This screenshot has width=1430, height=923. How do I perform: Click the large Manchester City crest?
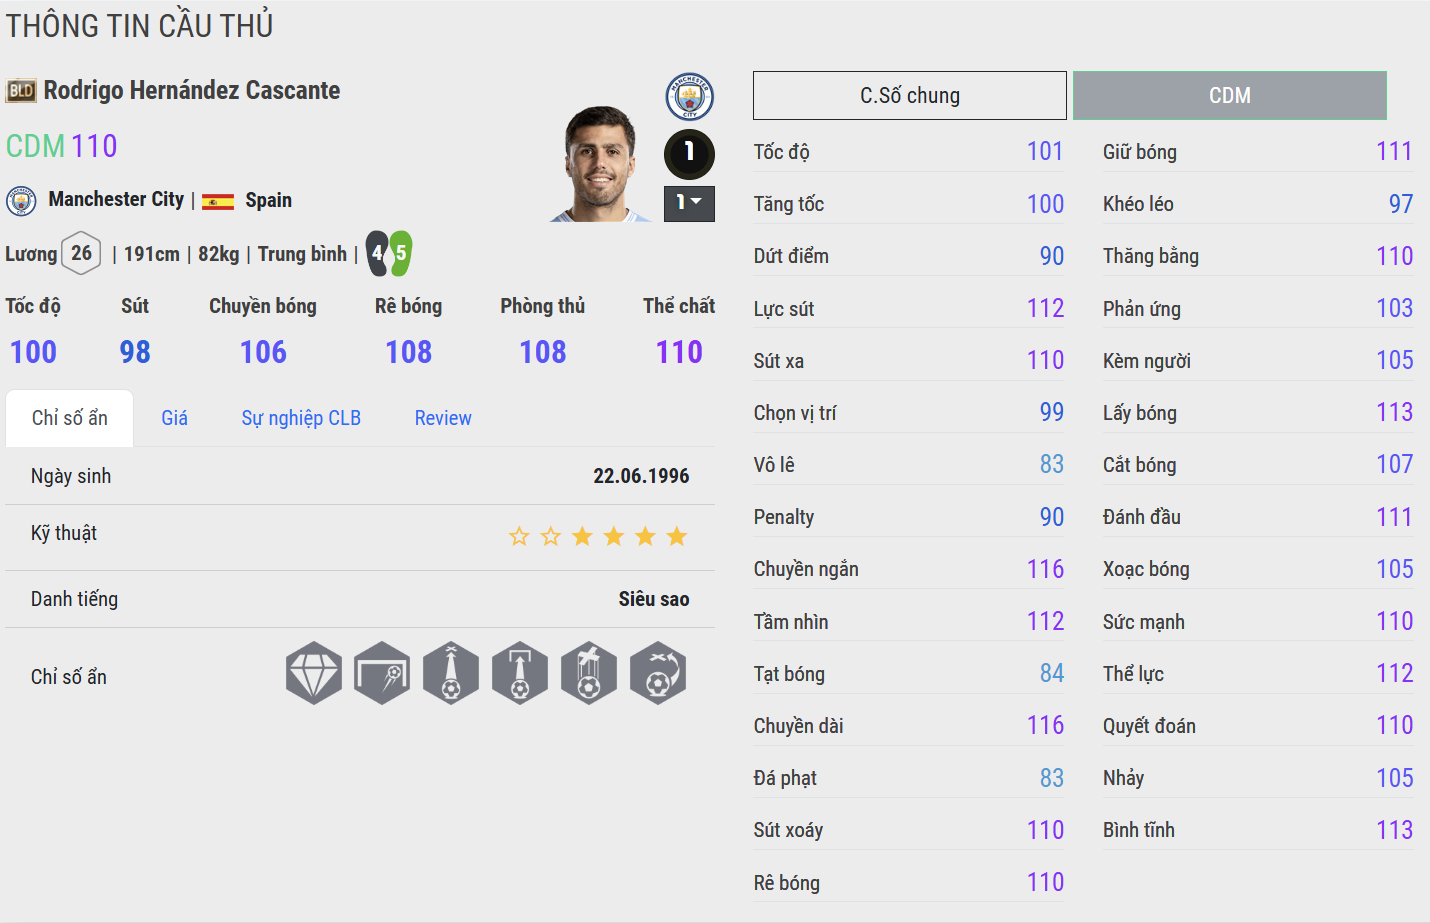click(689, 97)
